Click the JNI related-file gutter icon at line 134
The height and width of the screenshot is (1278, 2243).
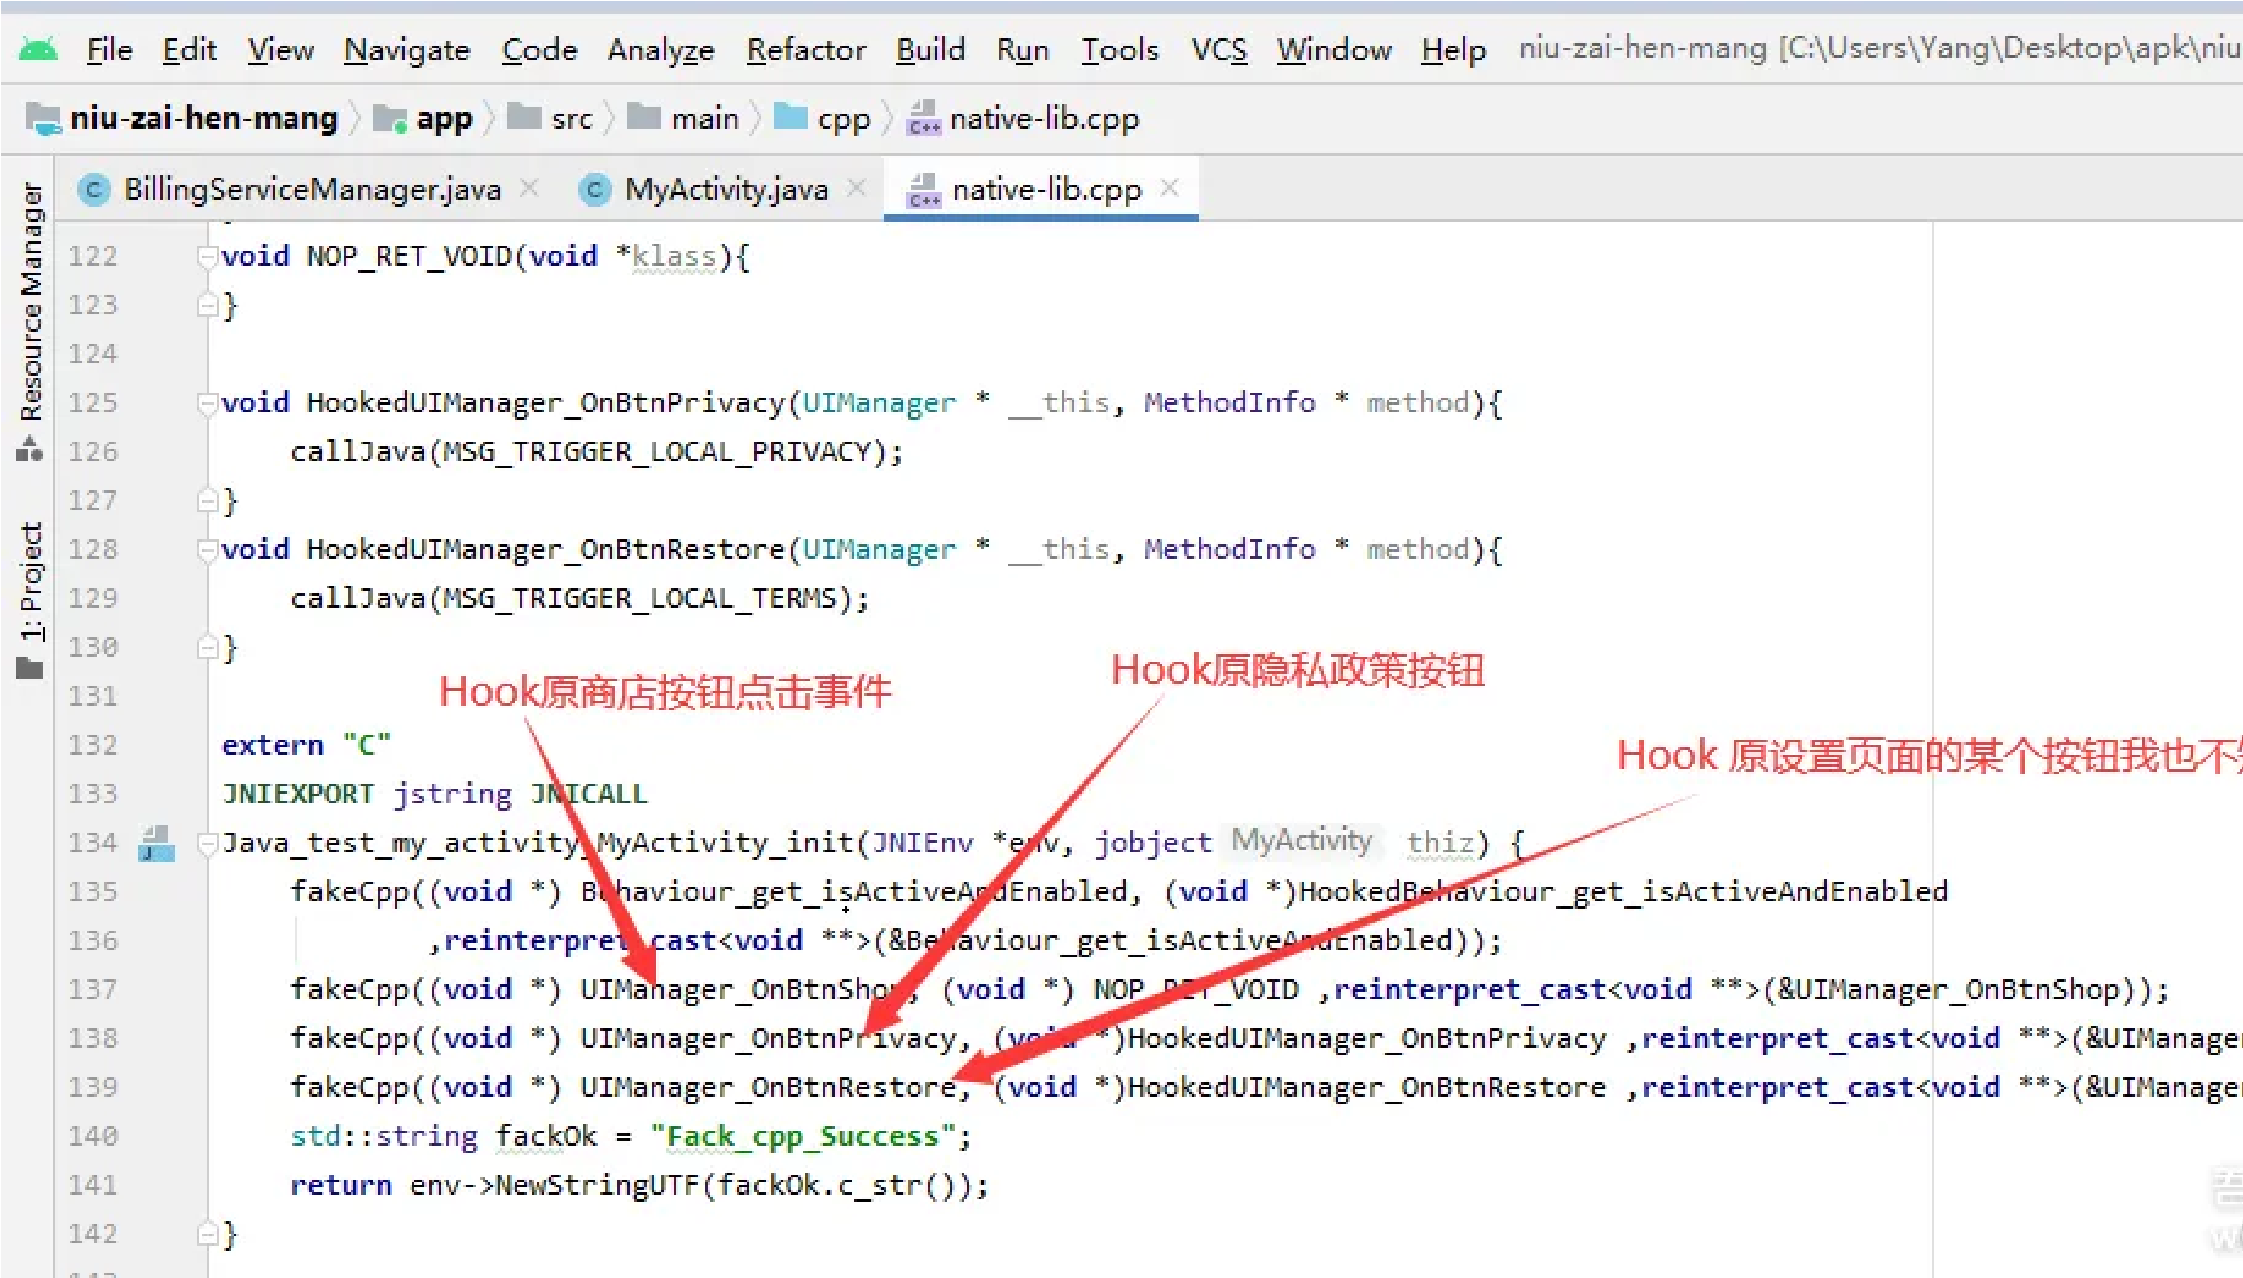pyautogui.click(x=156, y=843)
